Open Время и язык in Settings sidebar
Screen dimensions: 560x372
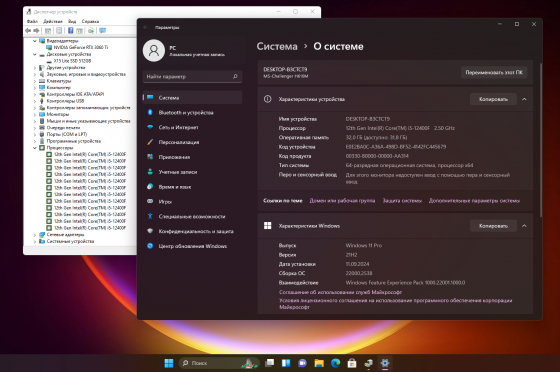pos(192,187)
